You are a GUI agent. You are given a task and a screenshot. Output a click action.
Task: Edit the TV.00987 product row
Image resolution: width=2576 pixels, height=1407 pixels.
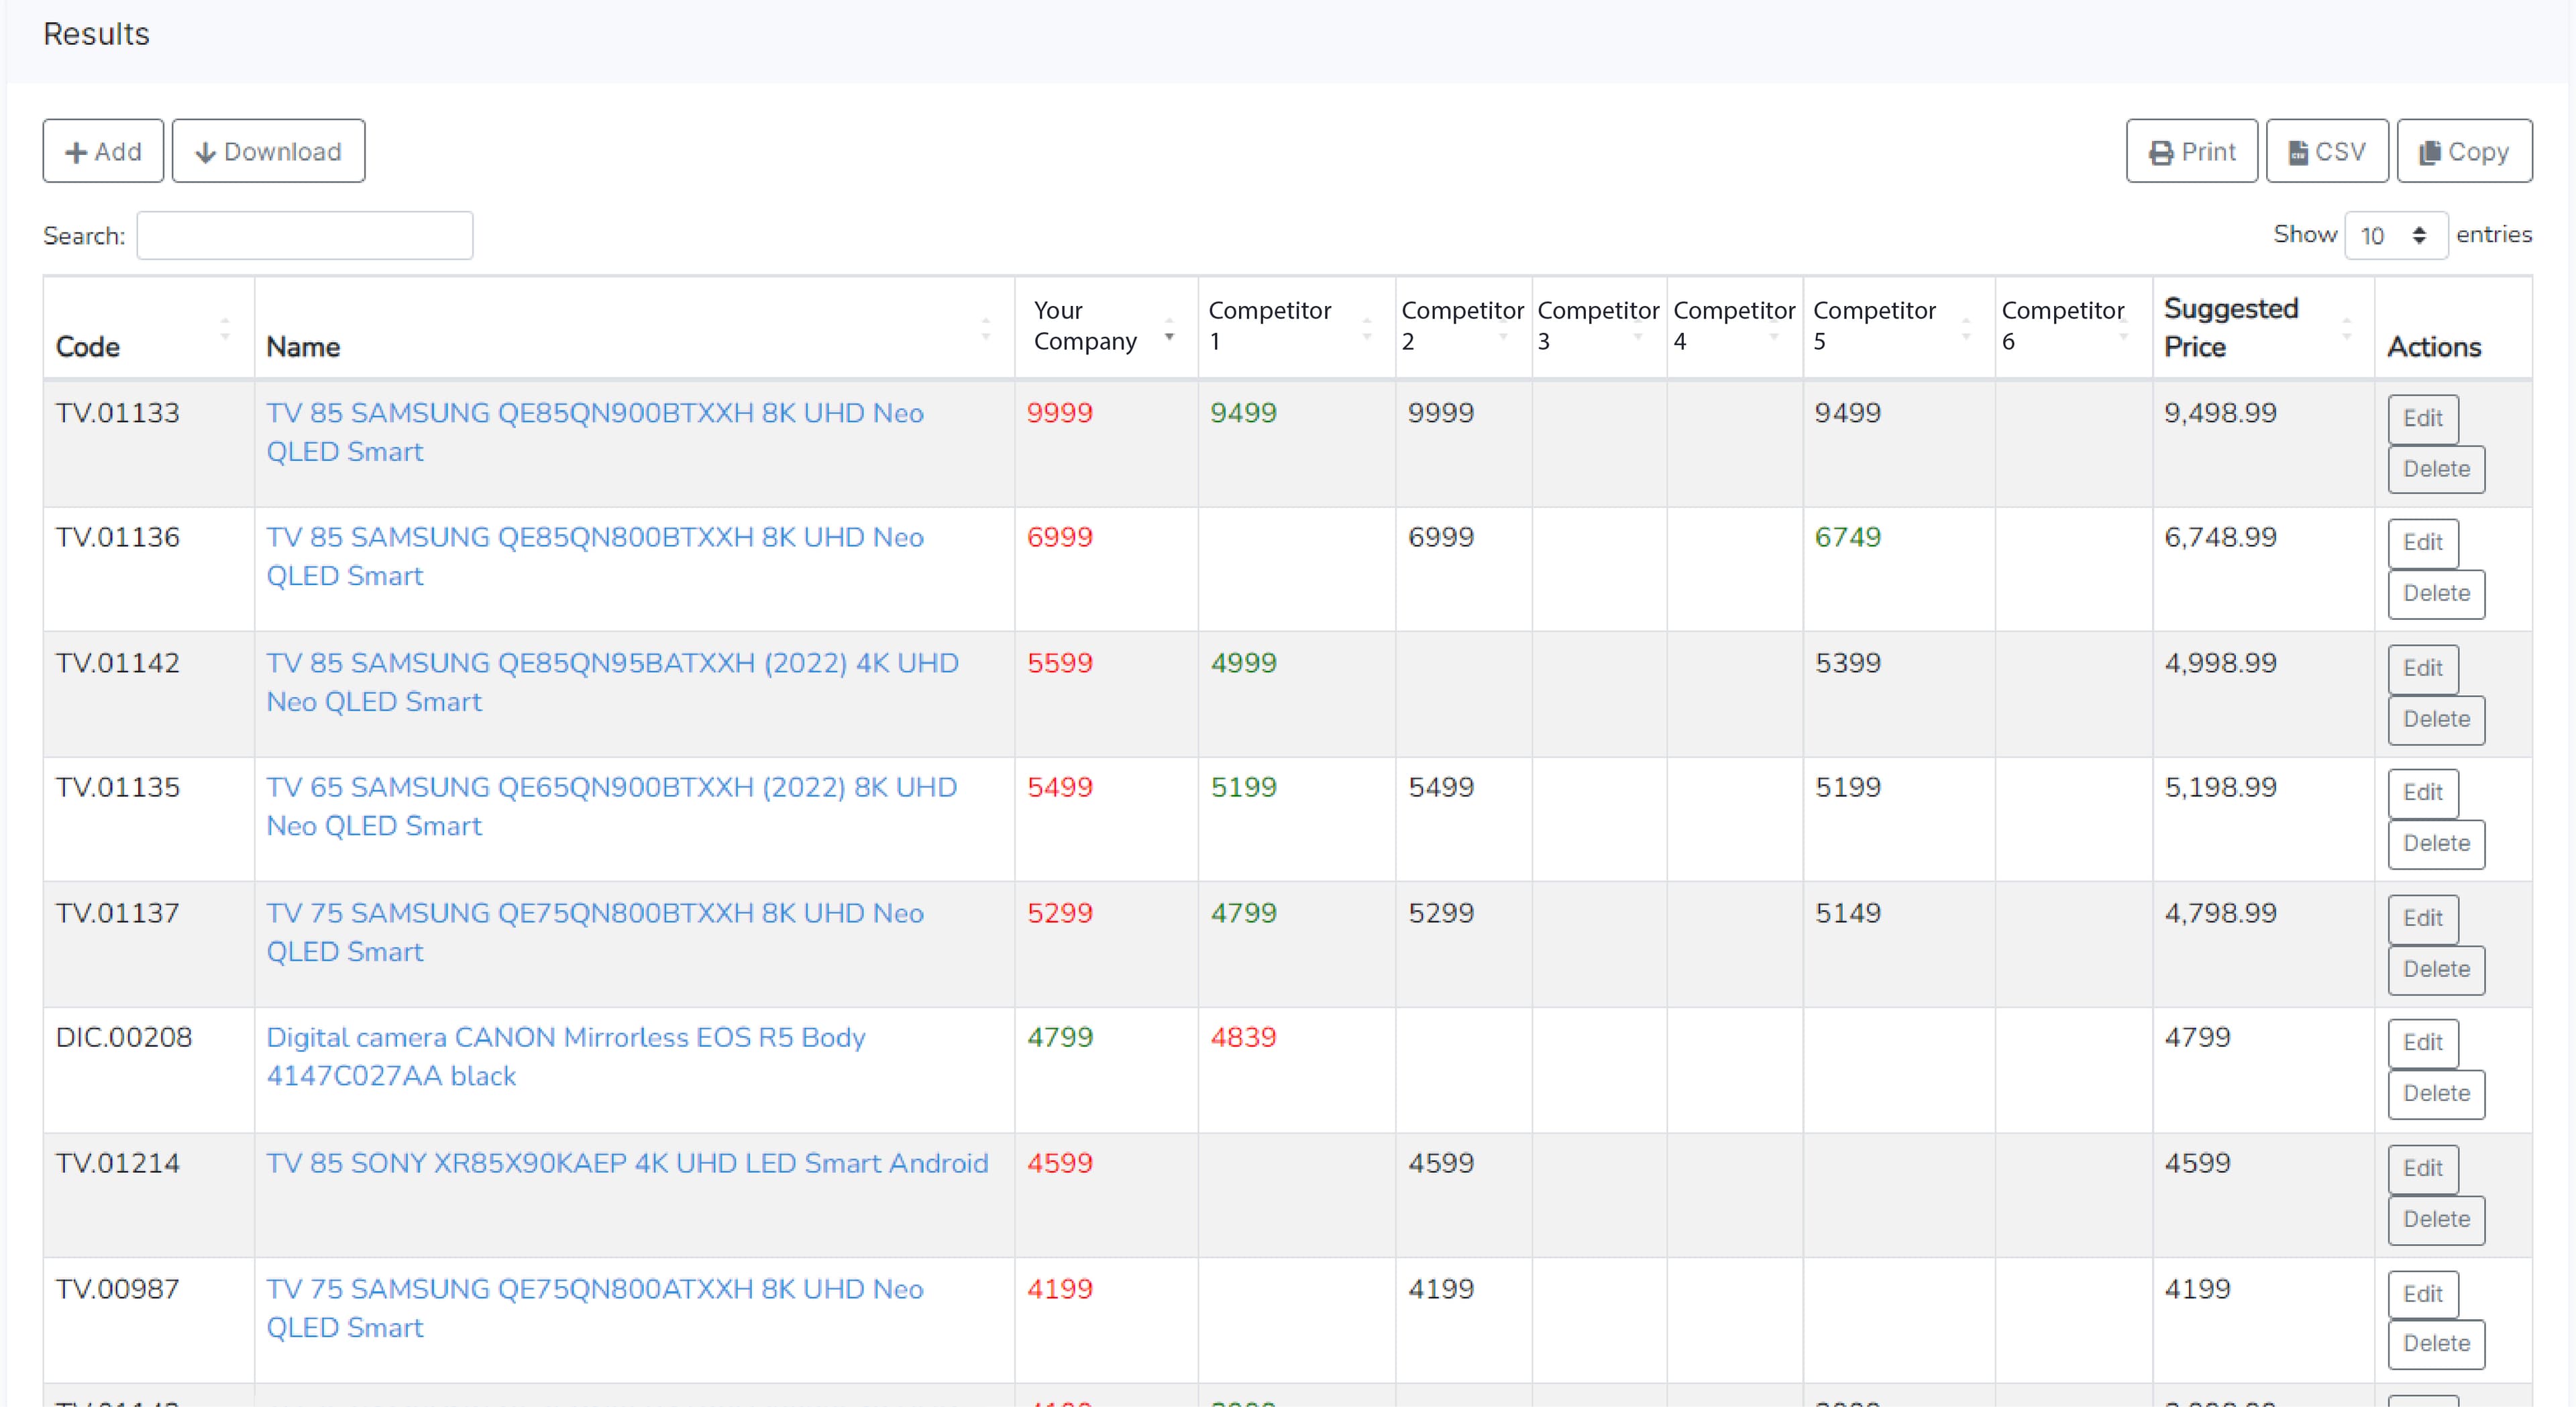coord(2423,1294)
